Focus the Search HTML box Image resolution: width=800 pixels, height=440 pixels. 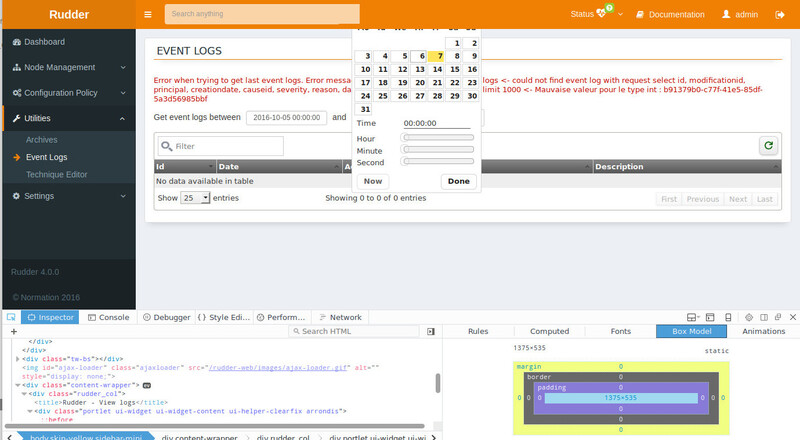[x=354, y=331]
